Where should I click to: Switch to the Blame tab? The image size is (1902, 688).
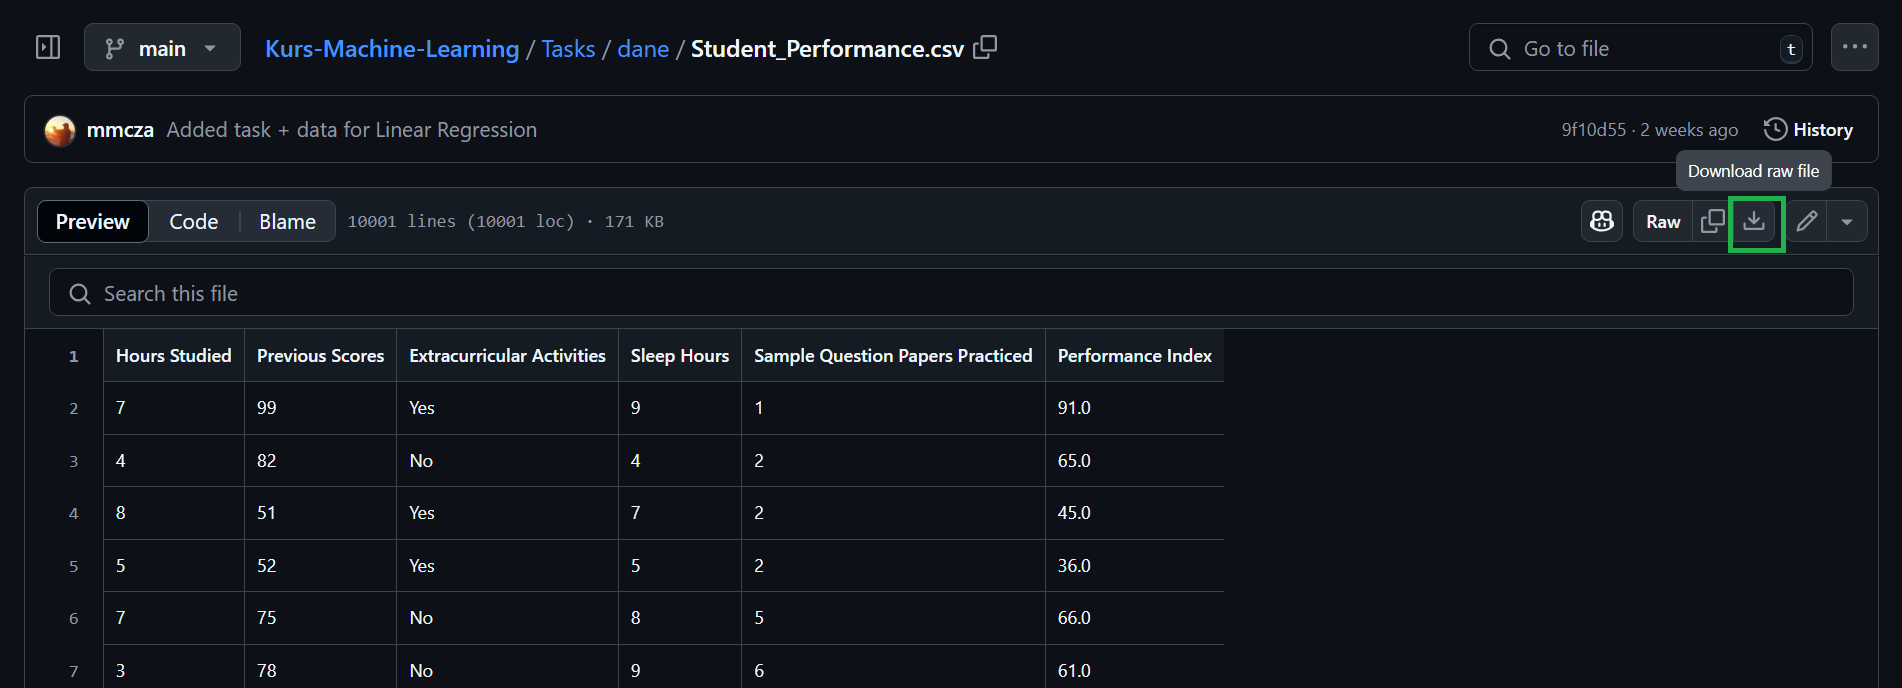click(287, 221)
